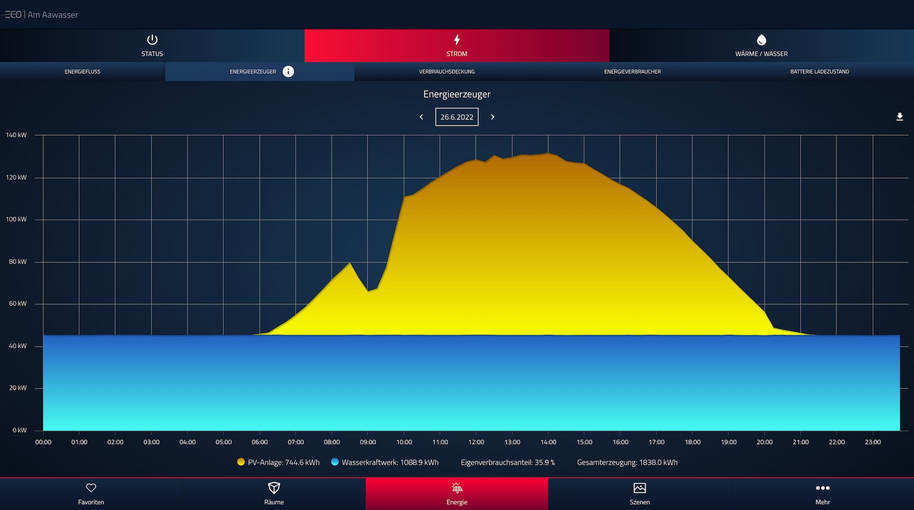
Task: Open info icon next to Energieerzeuger
Action: pyautogui.click(x=288, y=72)
